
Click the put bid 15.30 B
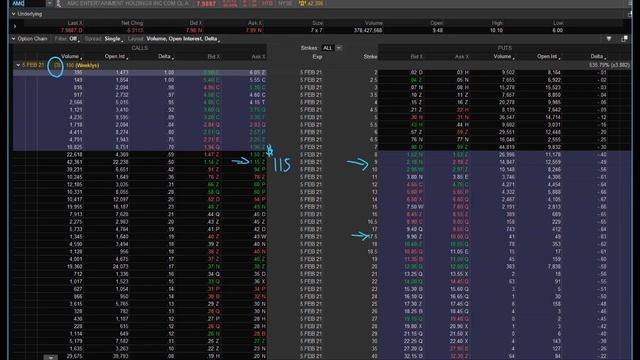pyautogui.click(x=413, y=289)
